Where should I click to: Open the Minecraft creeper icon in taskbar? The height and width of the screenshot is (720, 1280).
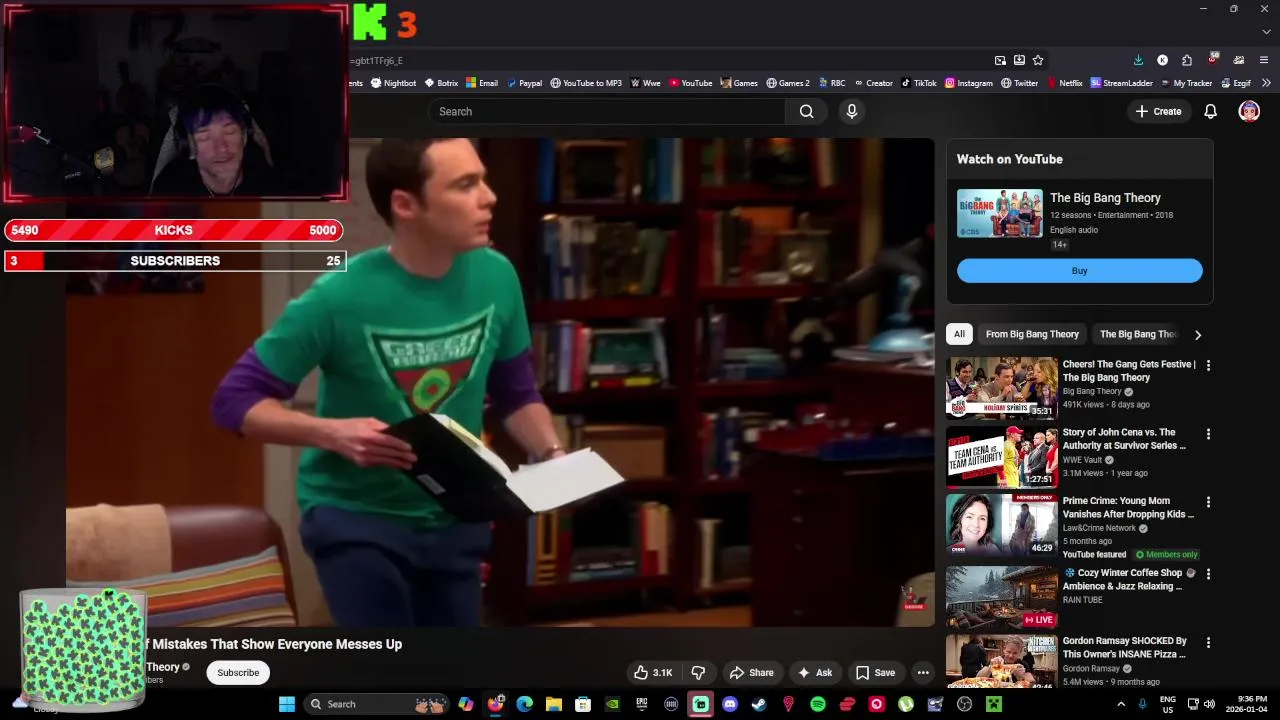pos(994,704)
